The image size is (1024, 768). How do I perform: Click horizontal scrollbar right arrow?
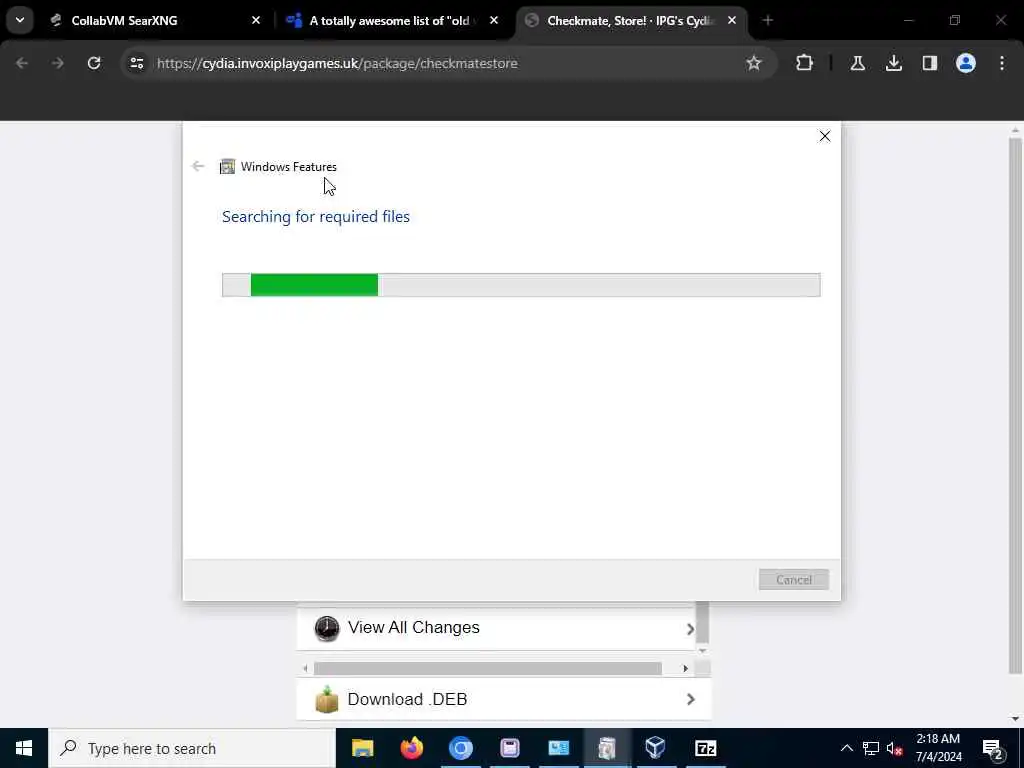(685, 668)
